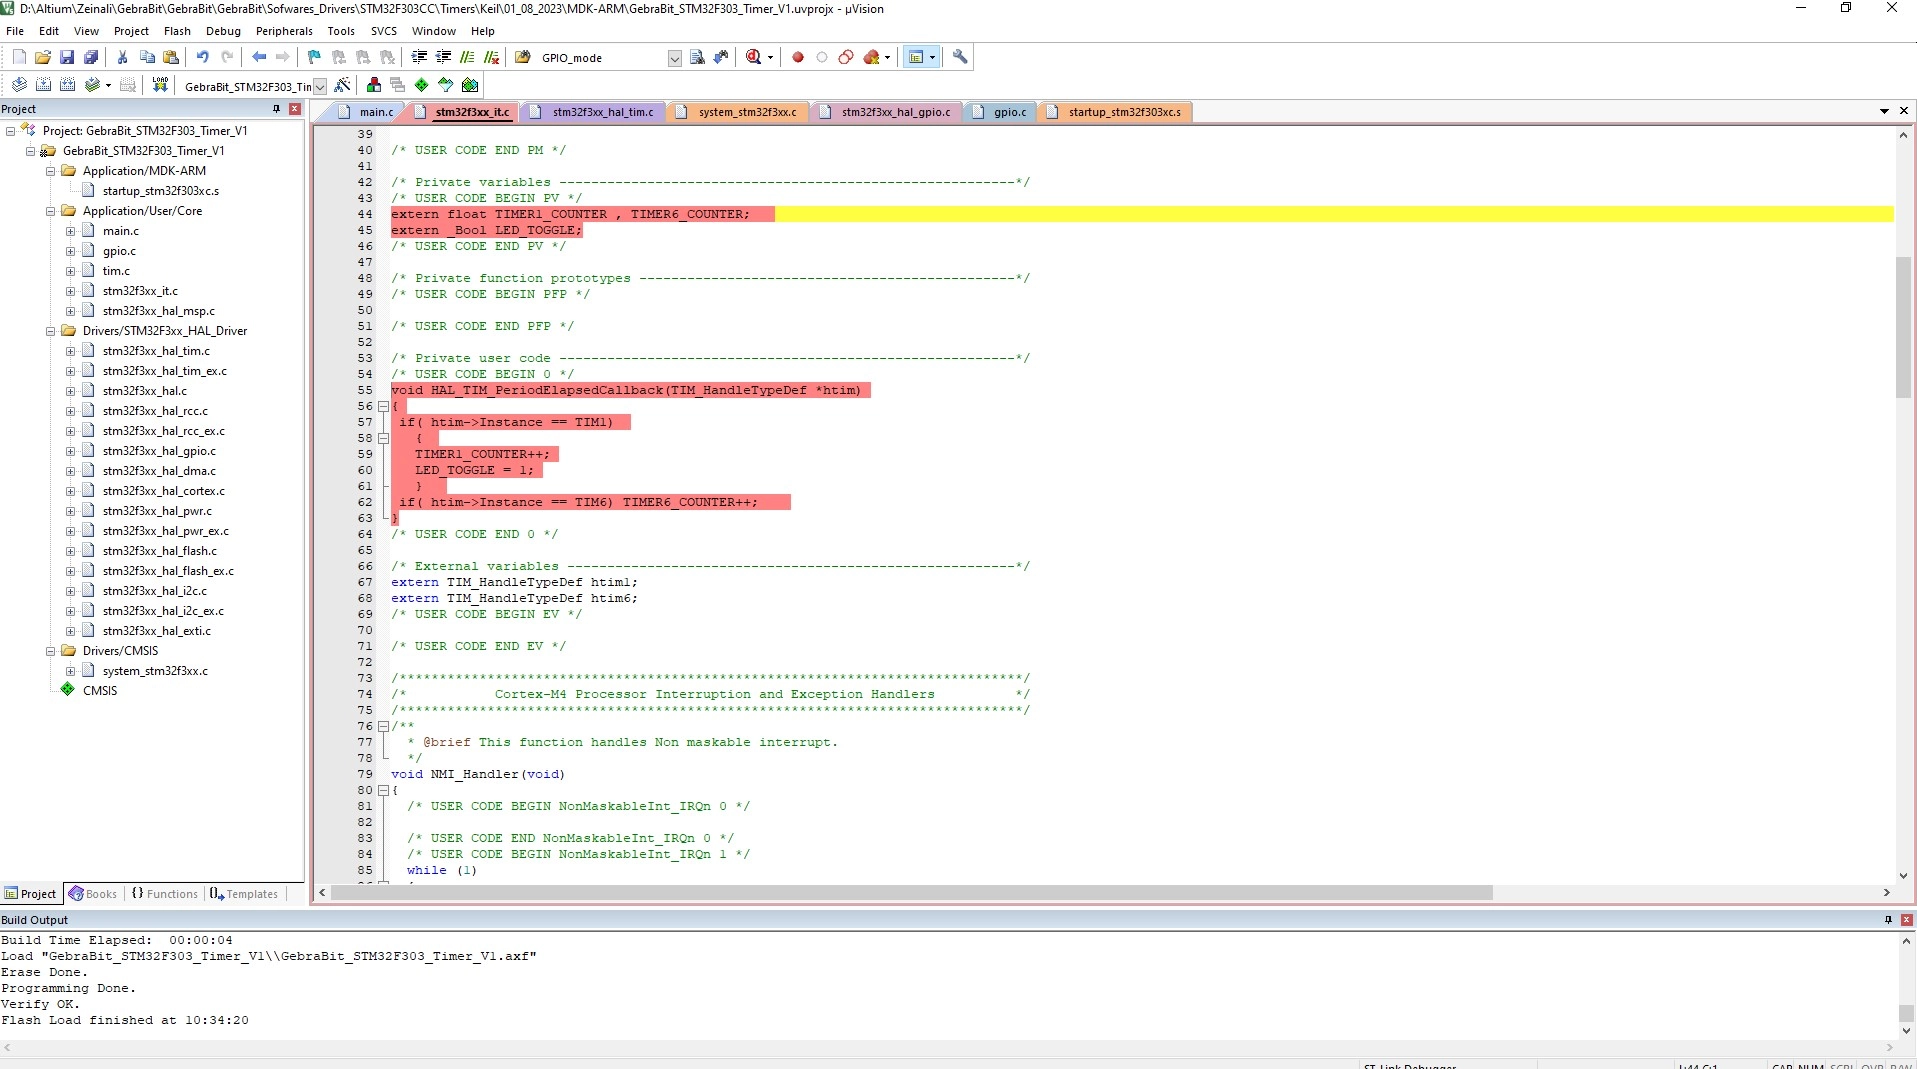Expand the stm32f3xx_hal_tim.c node
Viewport: 1917px width, 1069px height.
pyautogui.click(x=70, y=351)
